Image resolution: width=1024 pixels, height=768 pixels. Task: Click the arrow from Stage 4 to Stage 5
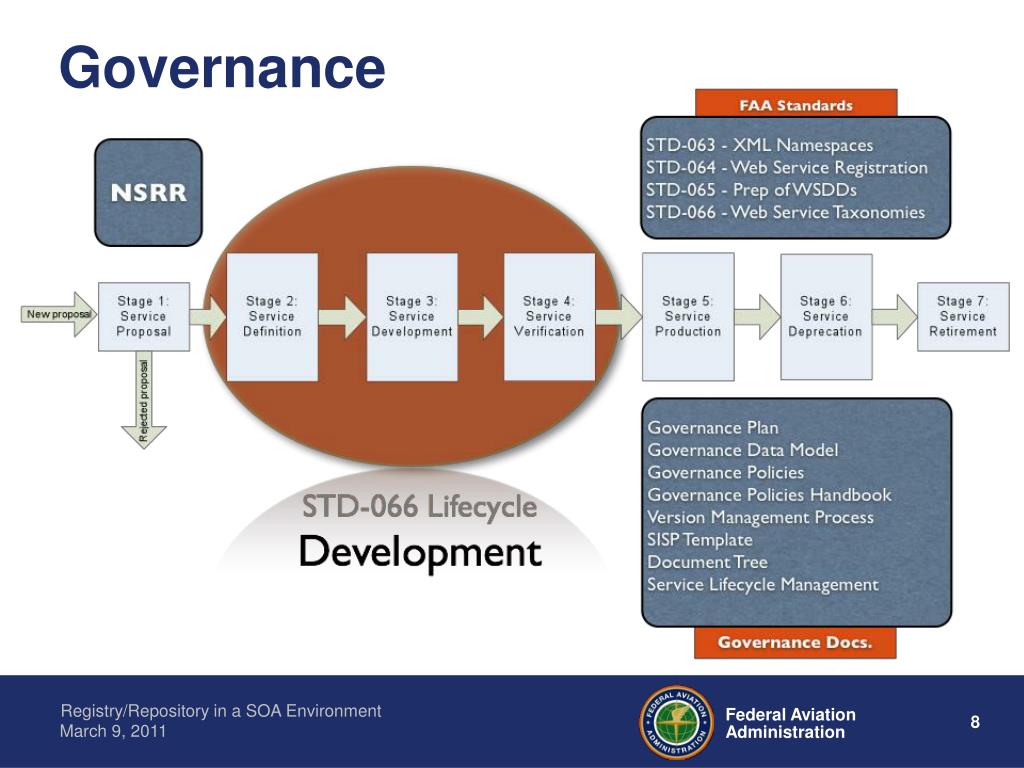(619, 317)
